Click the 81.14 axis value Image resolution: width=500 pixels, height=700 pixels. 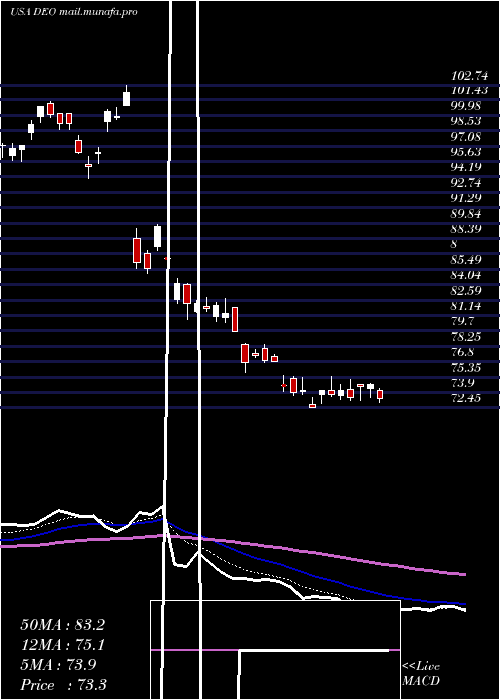(466, 306)
